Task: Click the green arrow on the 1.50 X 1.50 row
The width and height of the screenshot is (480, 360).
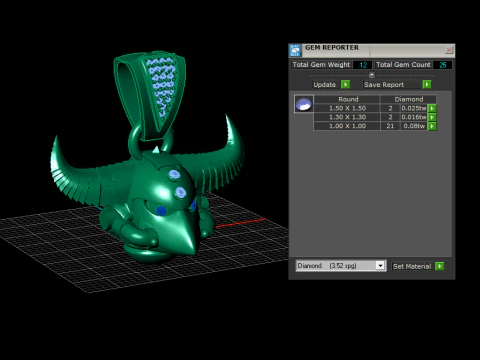Action: tap(432, 108)
